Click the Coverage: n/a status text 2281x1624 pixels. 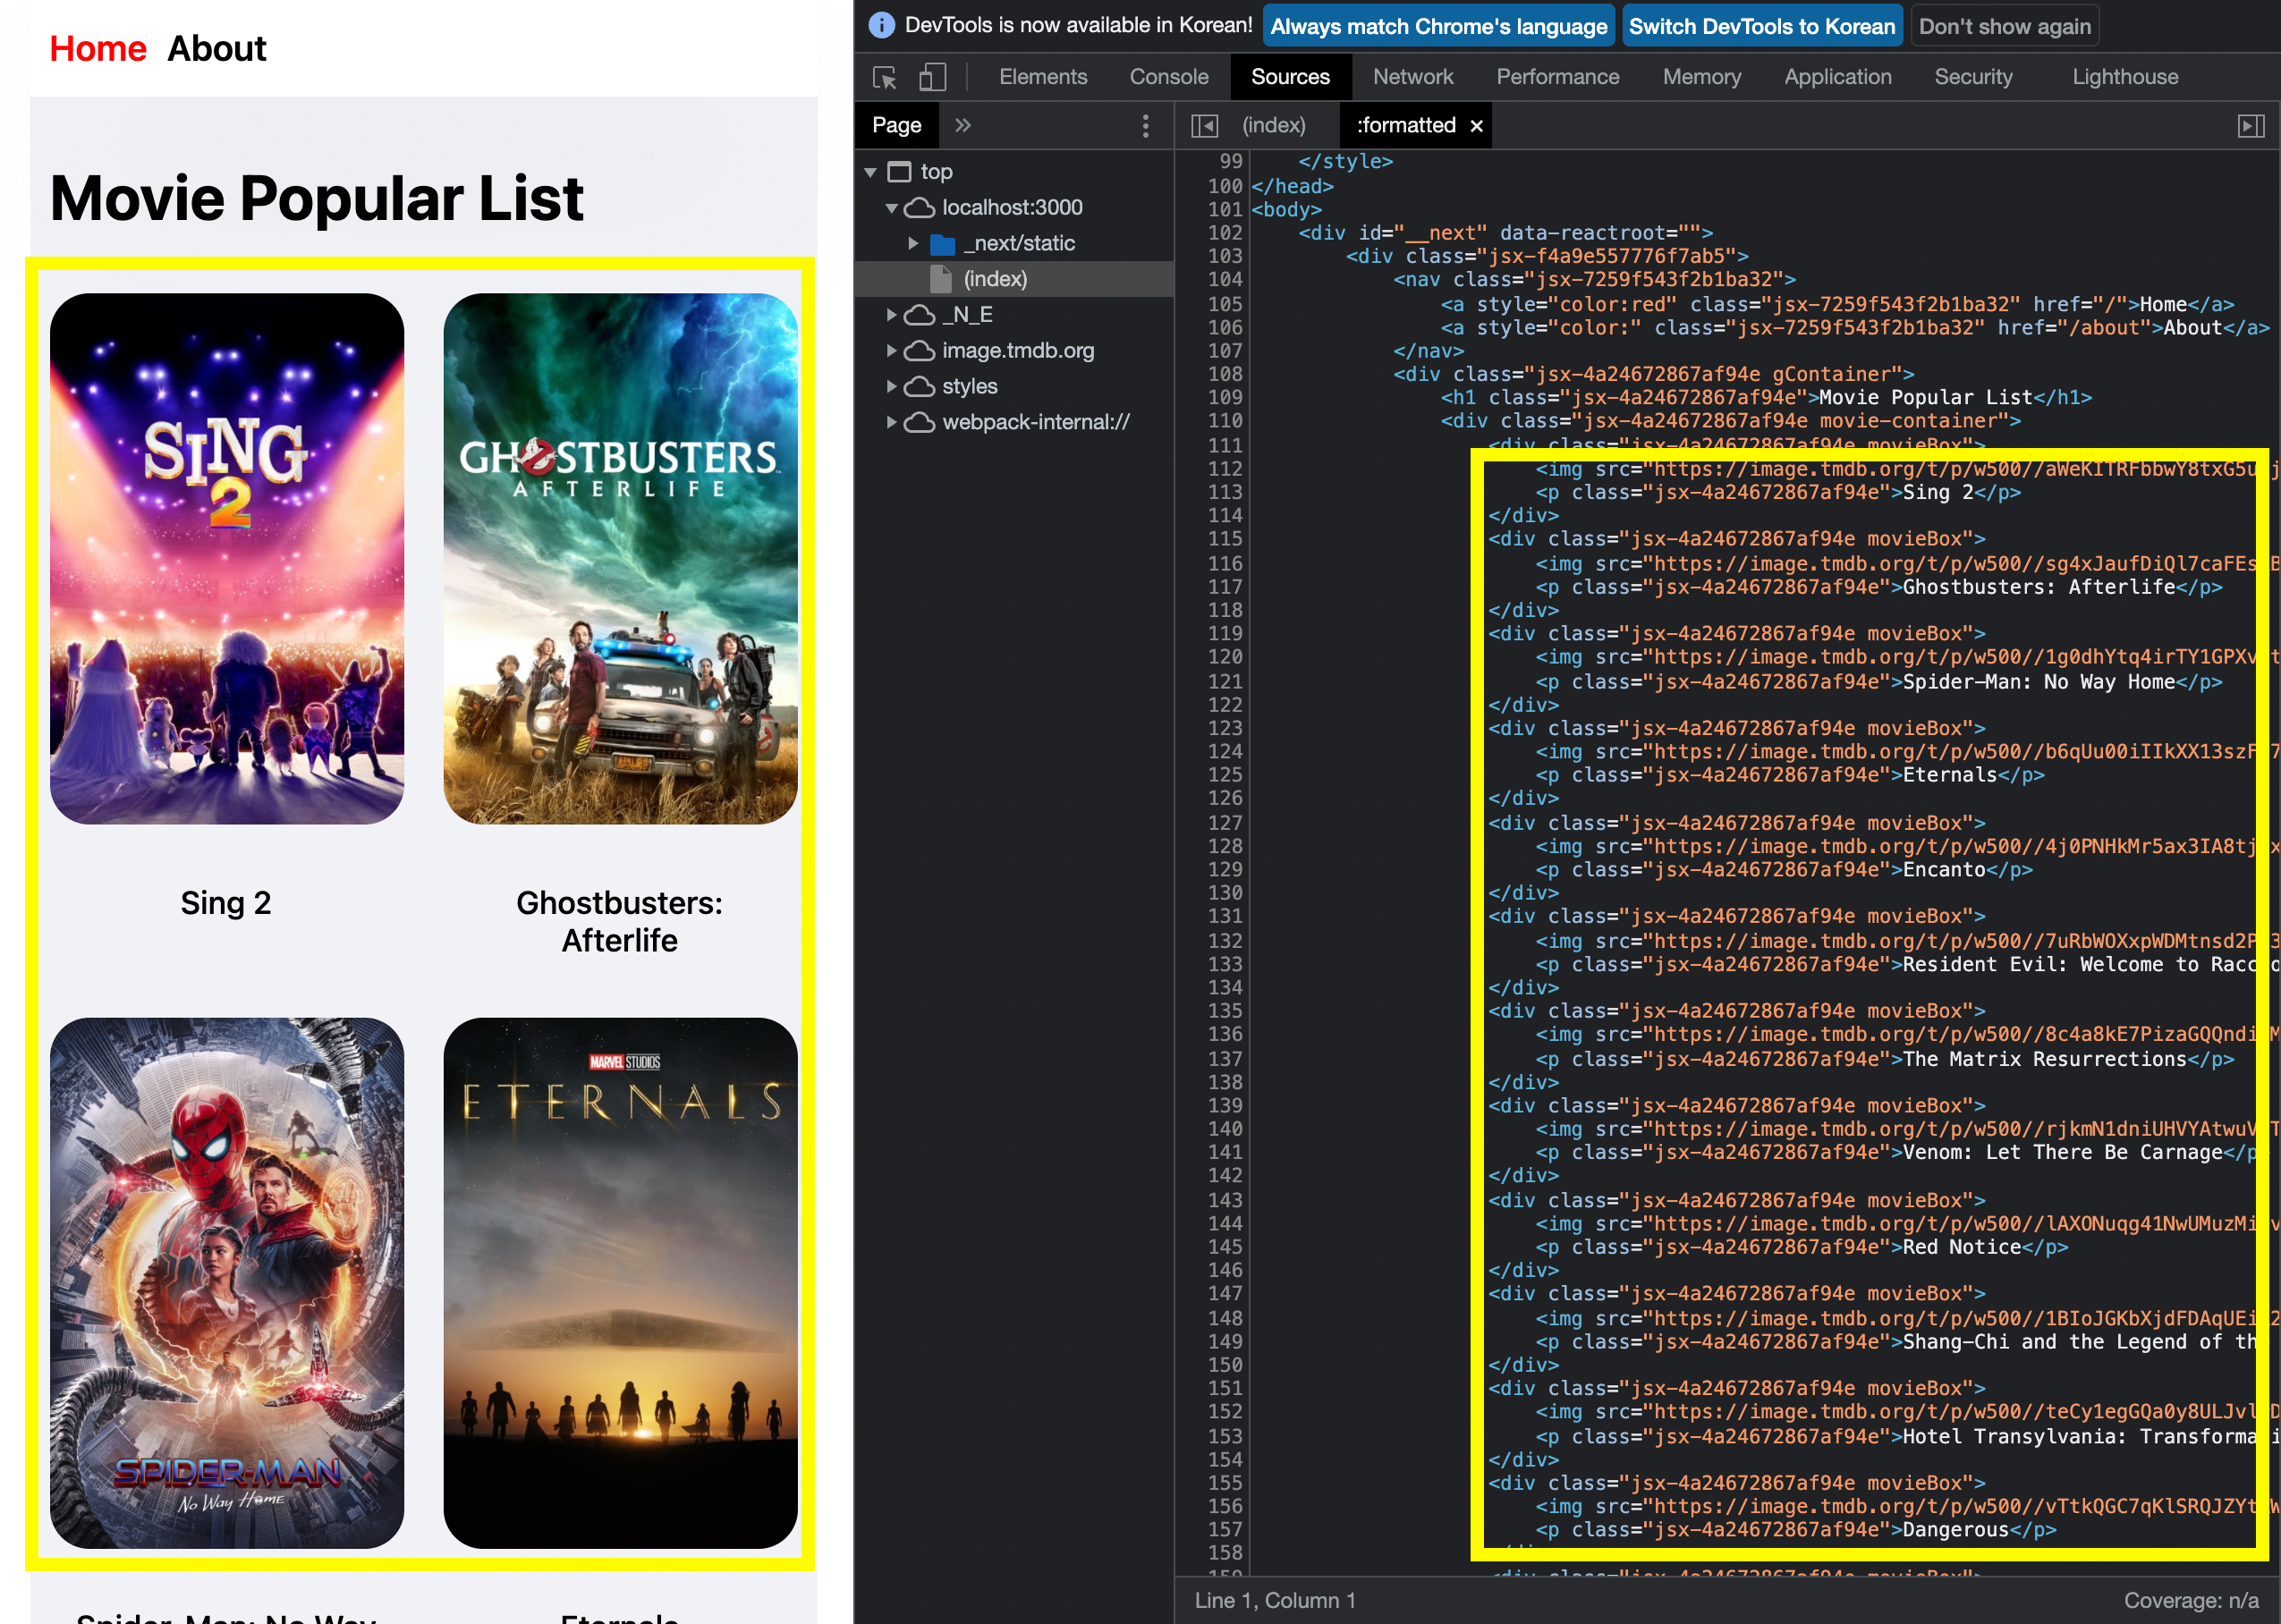click(x=2191, y=1600)
